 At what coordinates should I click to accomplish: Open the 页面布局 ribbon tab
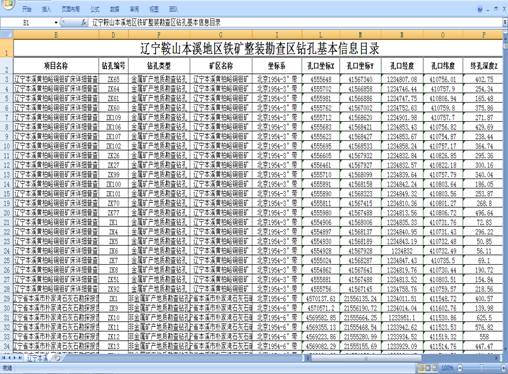click(71, 9)
